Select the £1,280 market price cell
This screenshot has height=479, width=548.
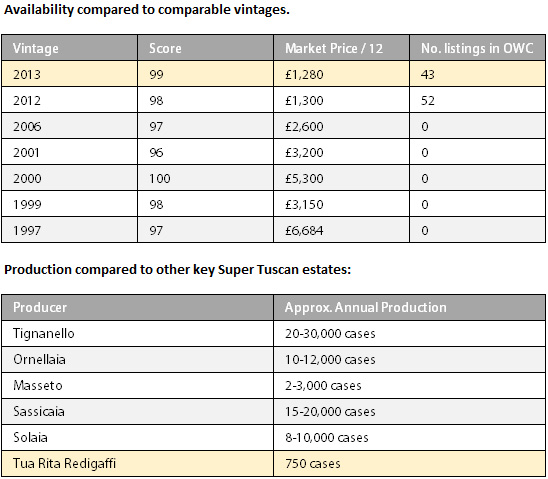[x=341, y=74]
